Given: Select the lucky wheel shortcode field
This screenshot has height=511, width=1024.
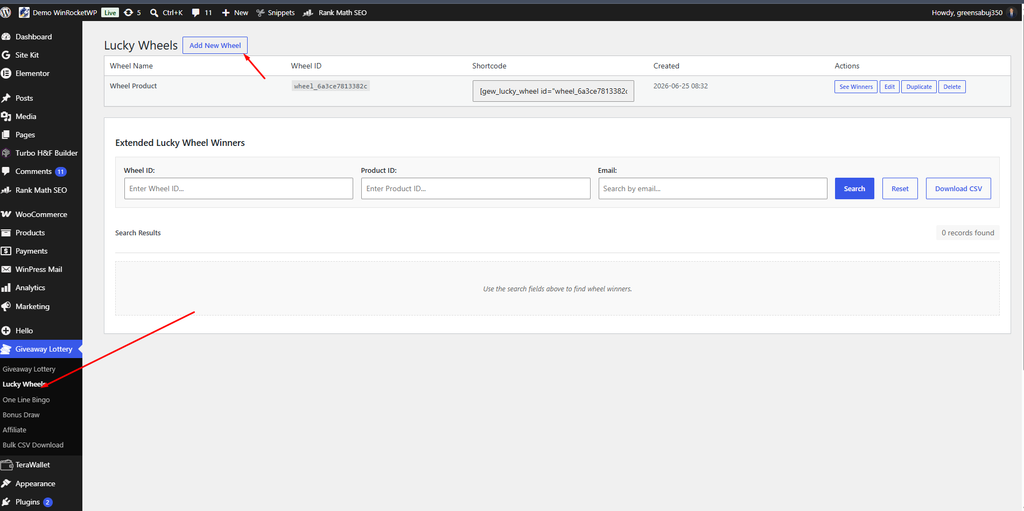Looking at the screenshot, I should [x=553, y=91].
